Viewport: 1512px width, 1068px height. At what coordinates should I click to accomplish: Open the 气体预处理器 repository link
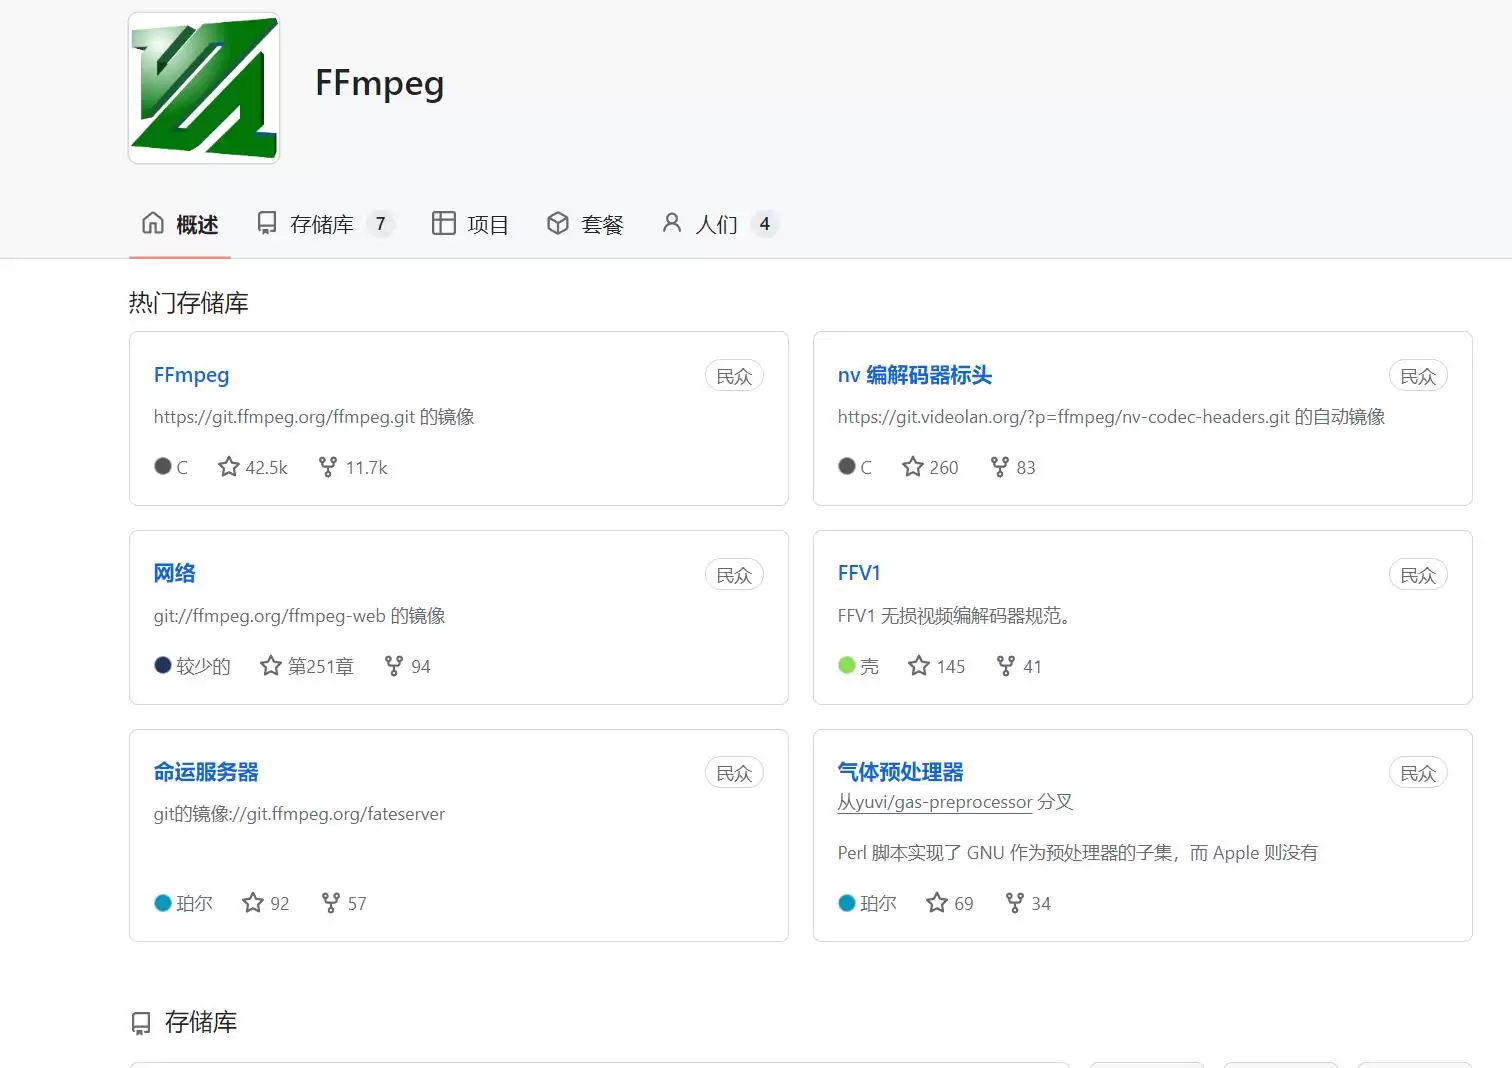coord(901,772)
